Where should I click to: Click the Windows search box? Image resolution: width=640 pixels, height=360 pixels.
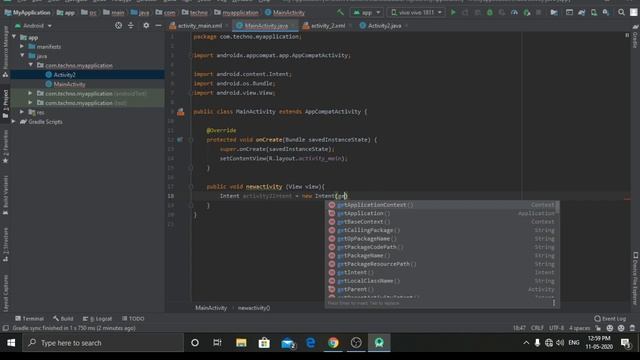point(103,343)
